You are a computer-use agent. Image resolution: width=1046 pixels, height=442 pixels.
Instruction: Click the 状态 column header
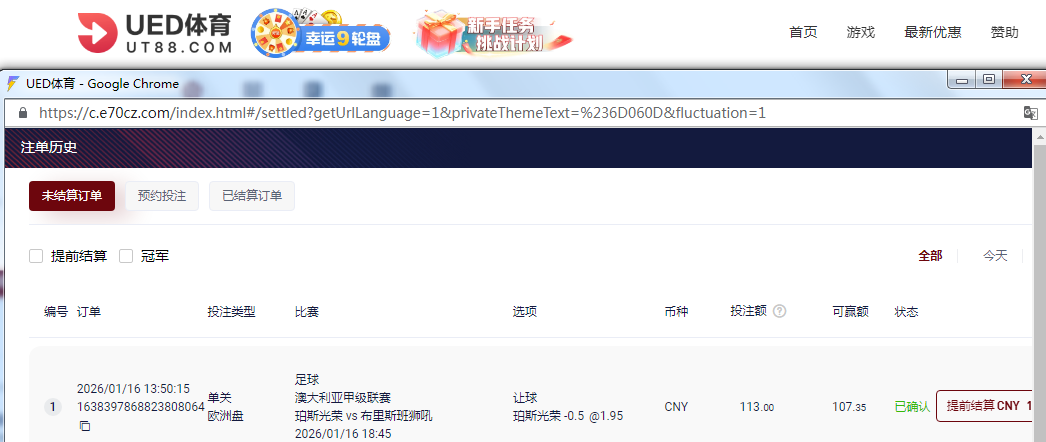pyautogui.click(x=907, y=311)
